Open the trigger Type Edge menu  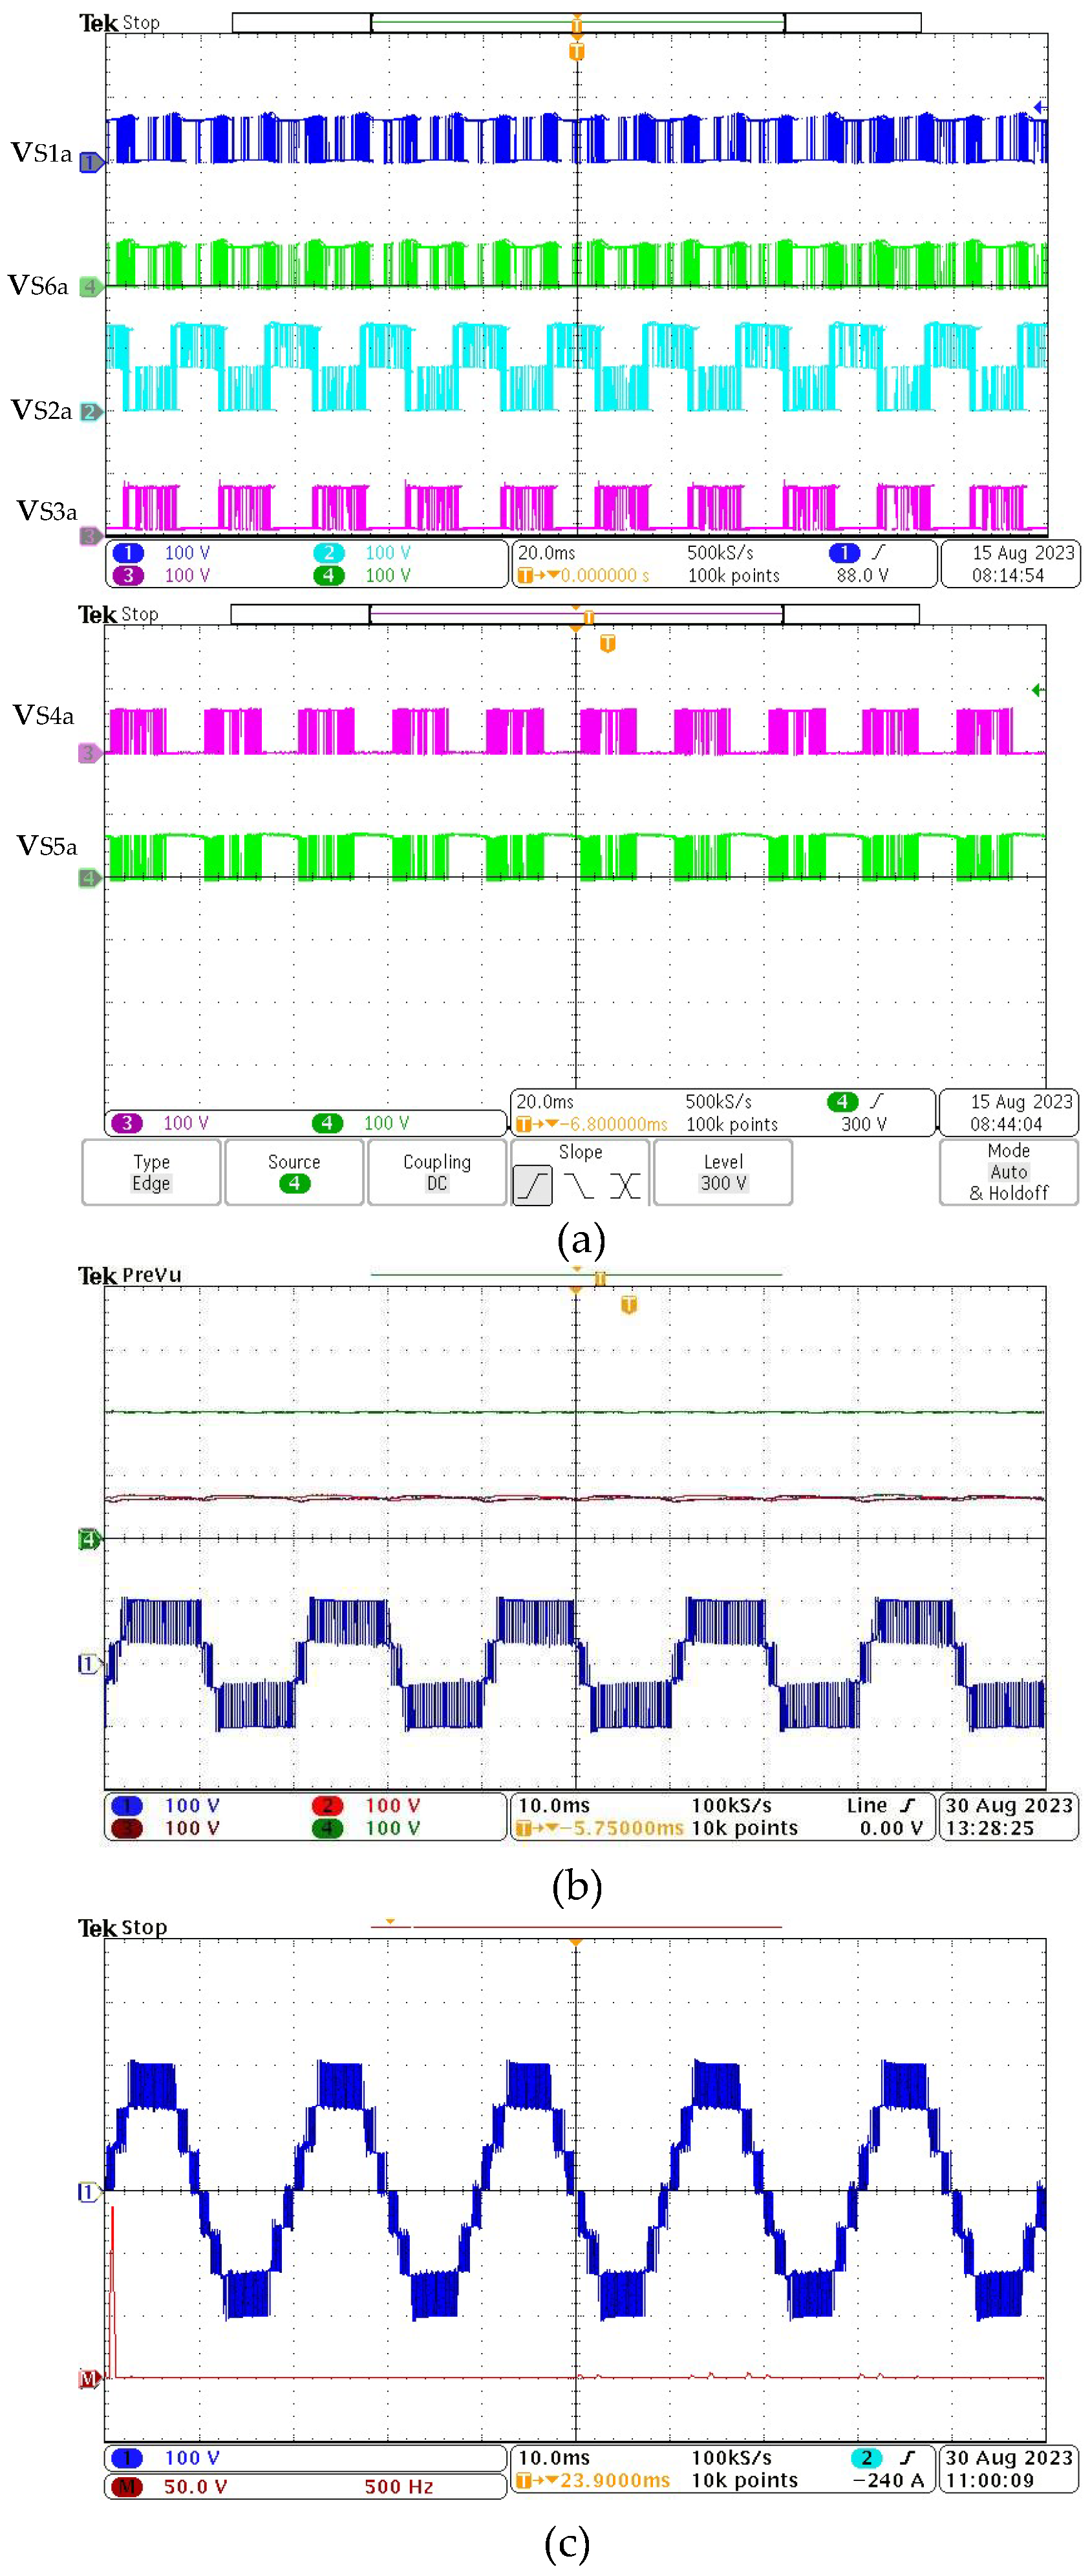coord(151,1172)
